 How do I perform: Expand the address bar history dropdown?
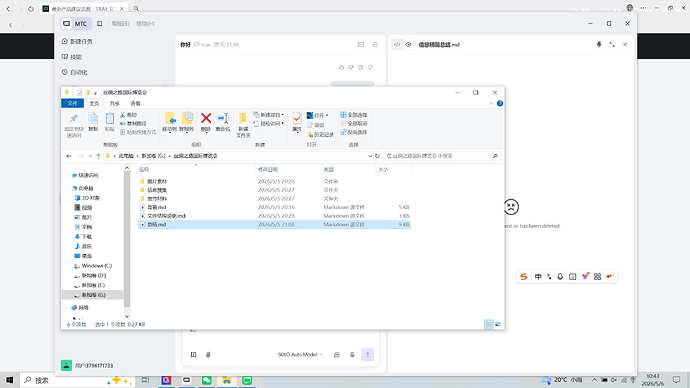[x=370, y=156]
